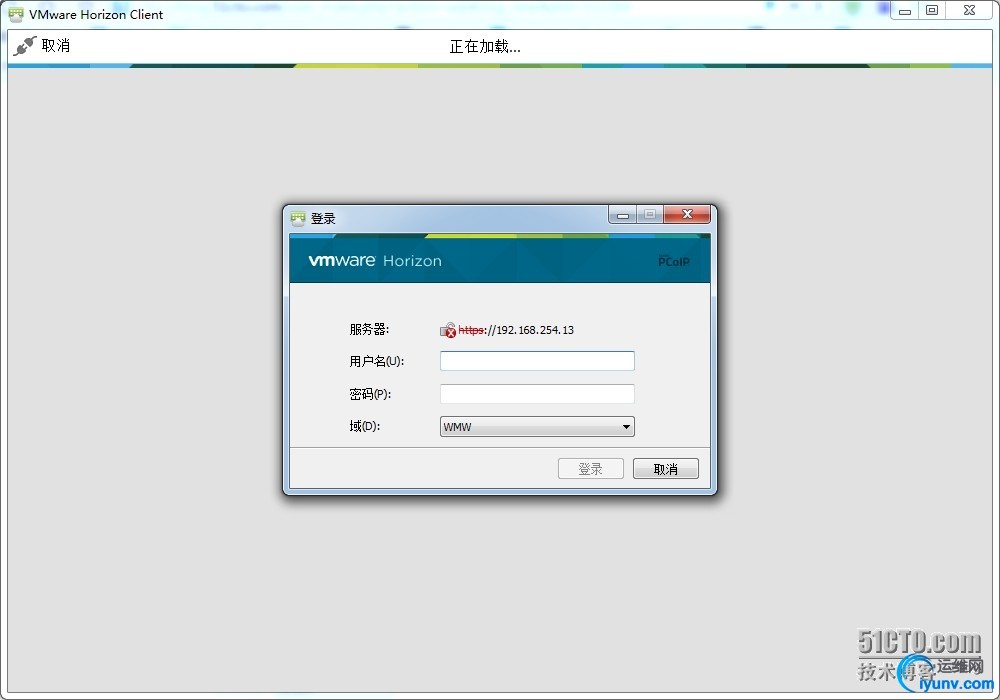Screen dimensions: 1000x700
Task: Click the VMware Horizon Client title bar icon
Action: (x=16, y=14)
